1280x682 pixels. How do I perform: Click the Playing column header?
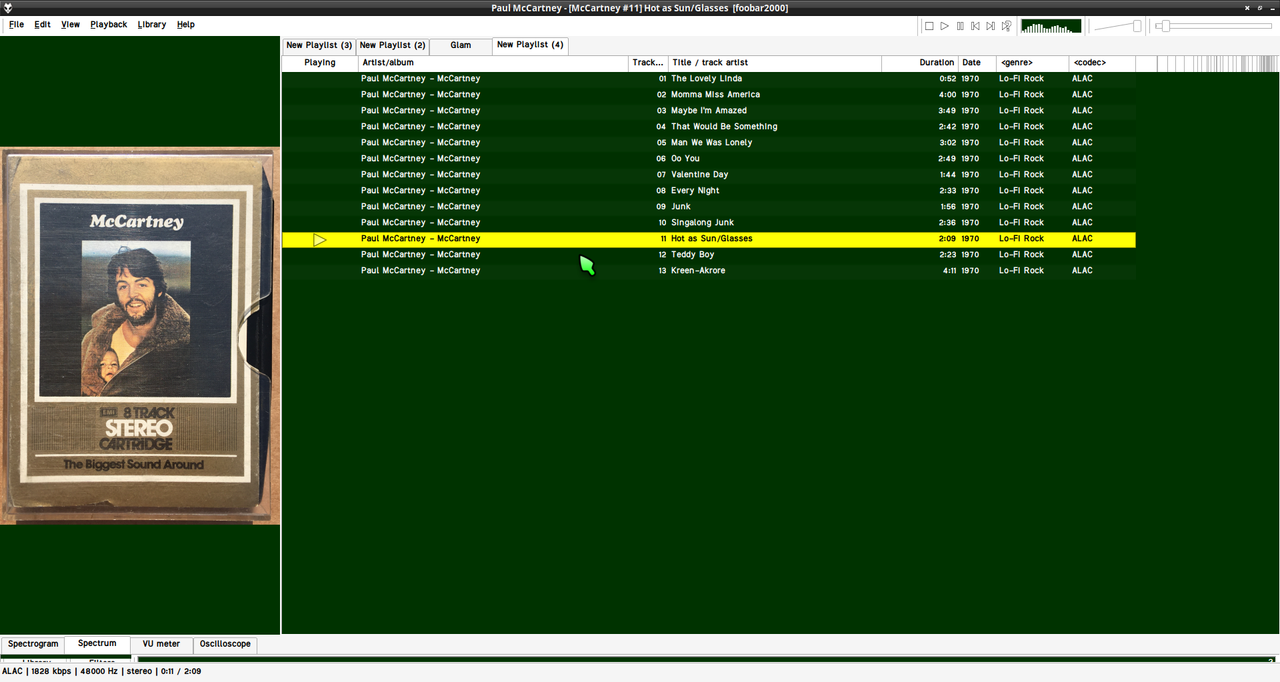[320, 63]
